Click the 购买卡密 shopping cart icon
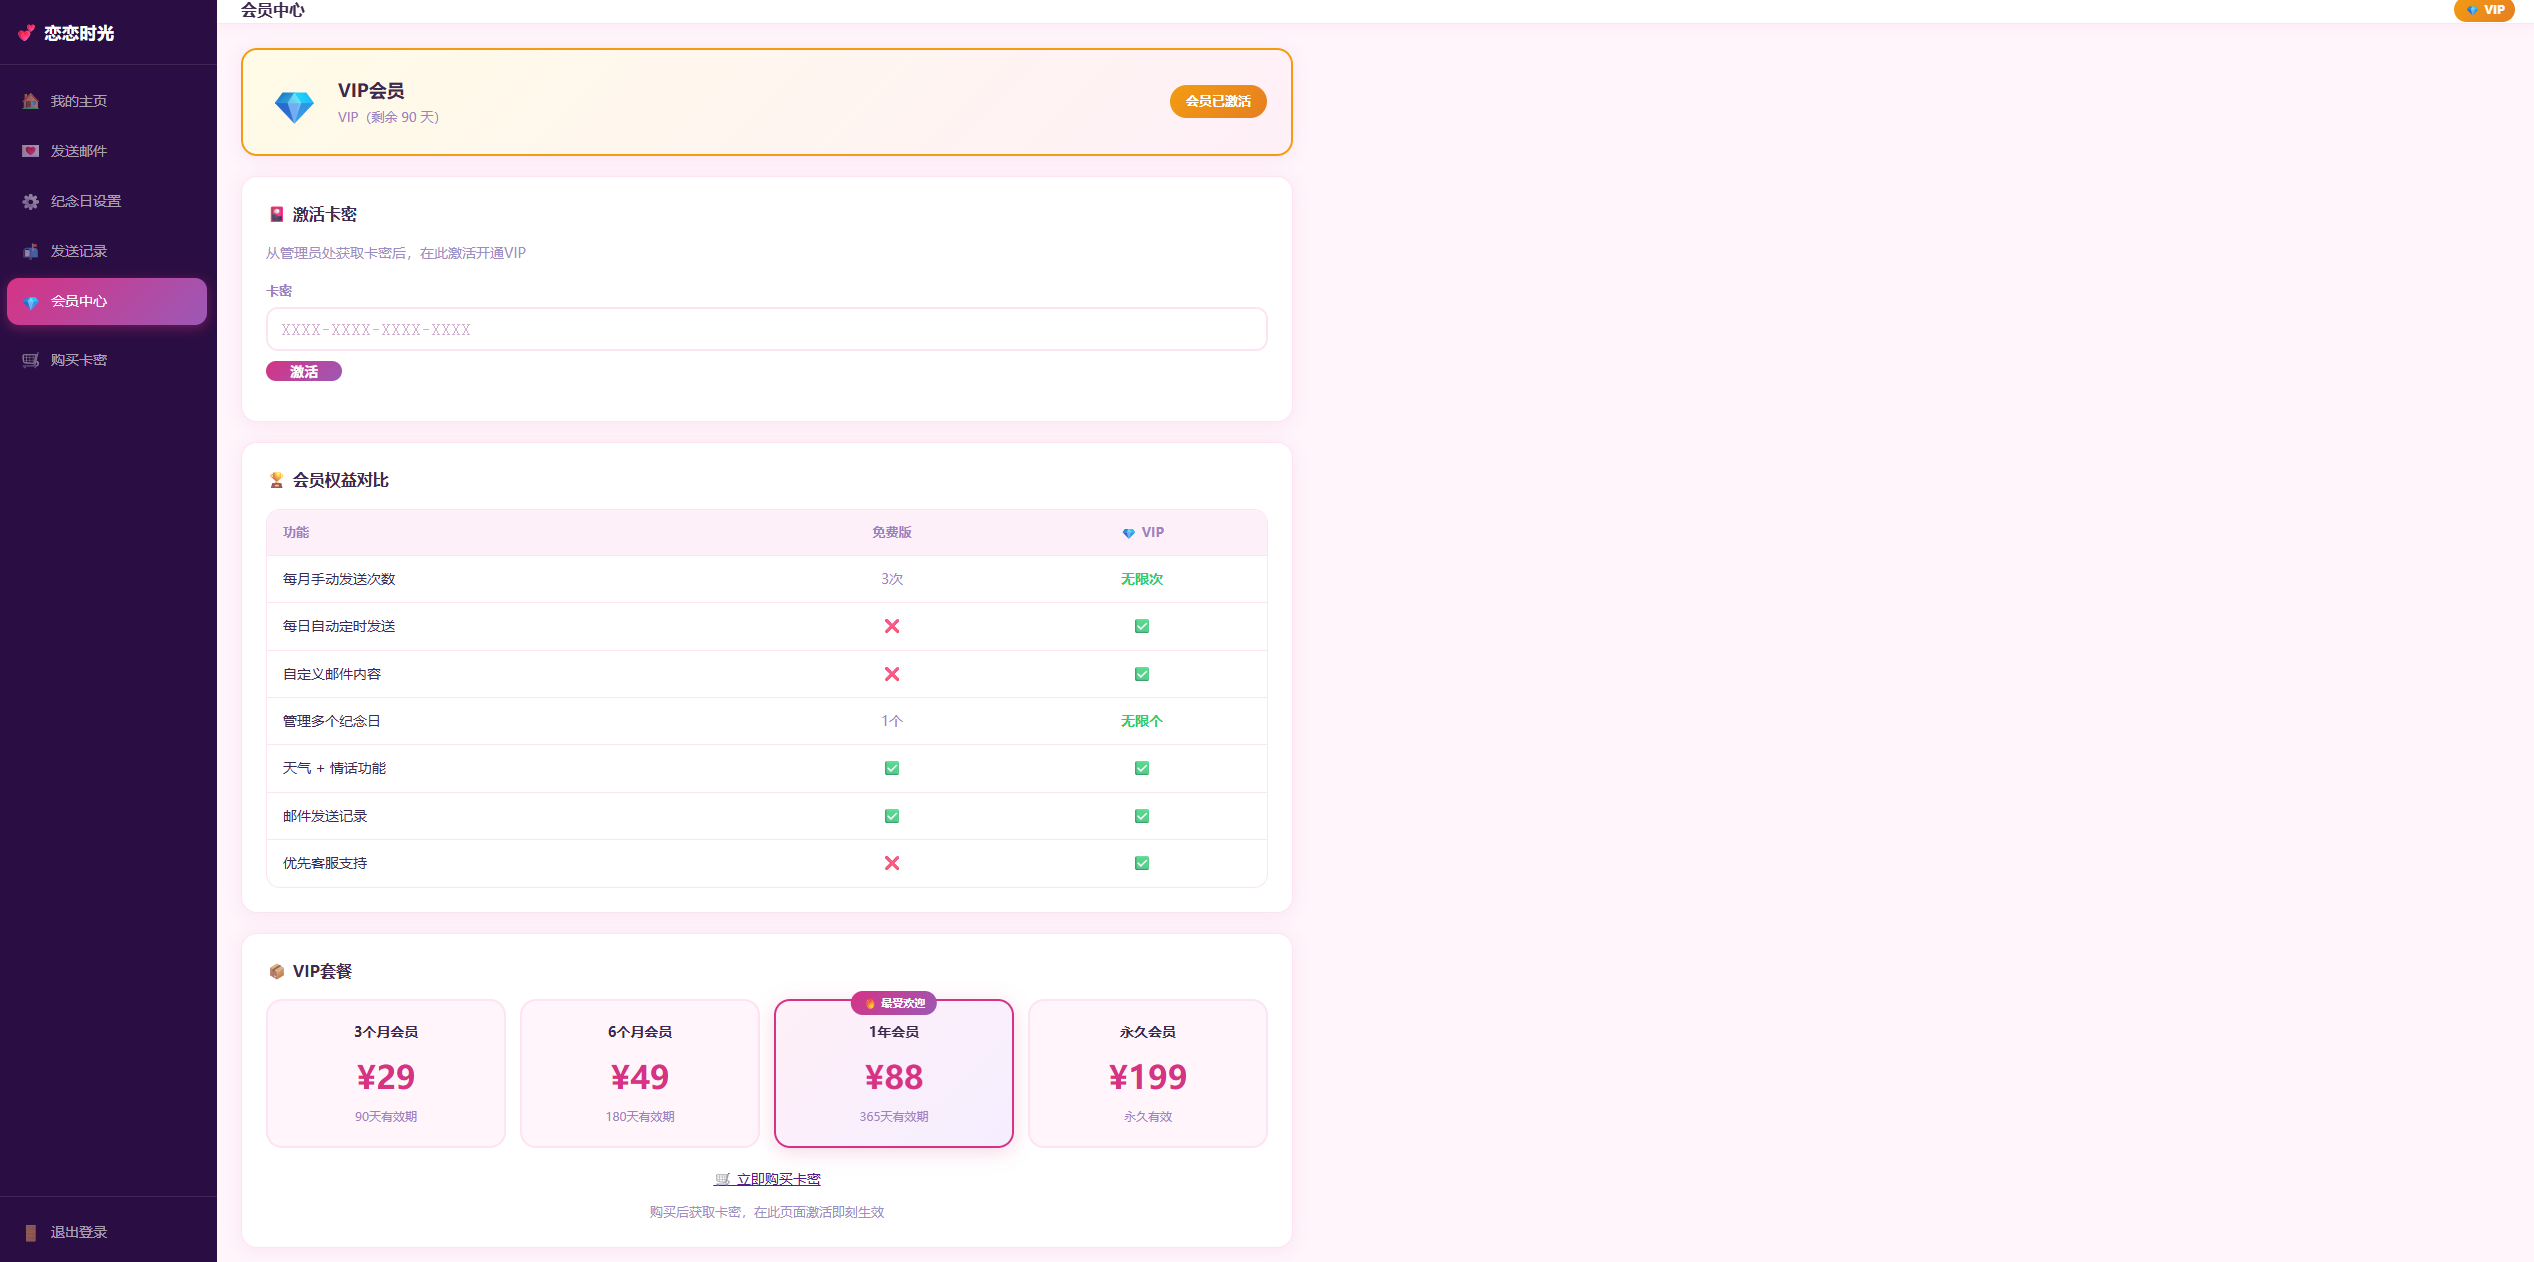Viewport: 2534px width, 1262px height. pyautogui.click(x=31, y=360)
